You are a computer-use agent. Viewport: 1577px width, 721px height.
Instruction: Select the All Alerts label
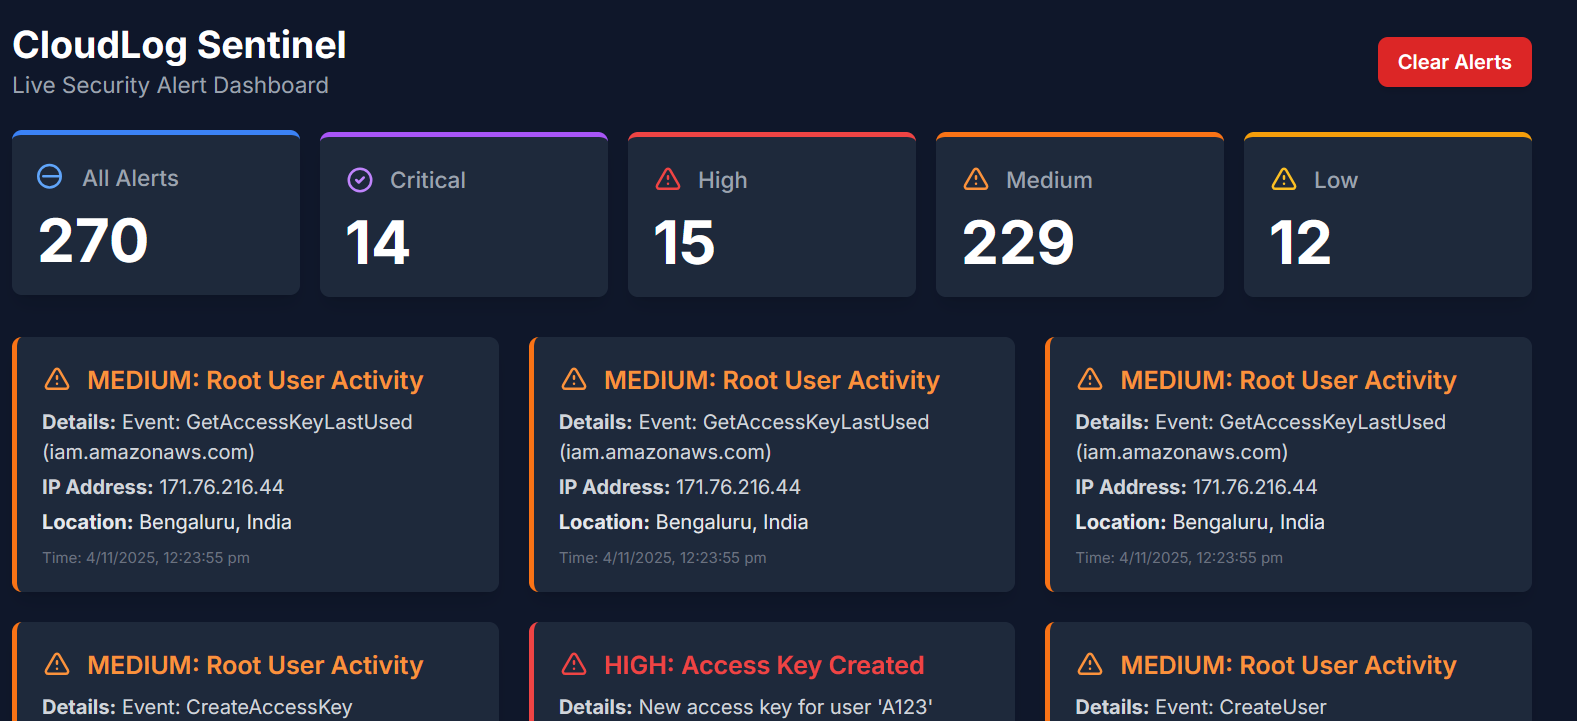pos(130,178)
